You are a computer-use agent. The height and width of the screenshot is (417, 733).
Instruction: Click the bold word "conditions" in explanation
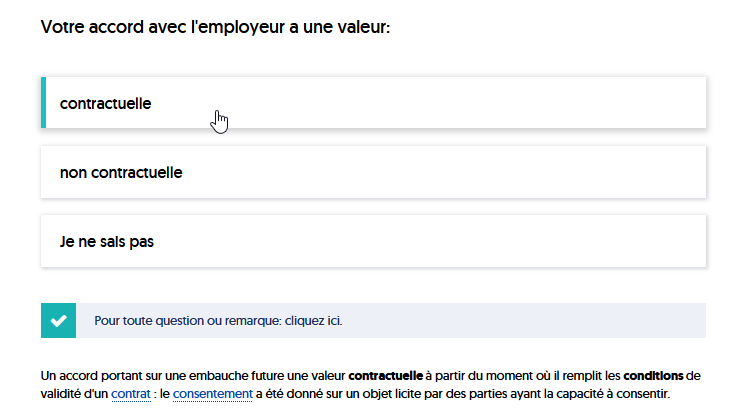click(653, 376)
